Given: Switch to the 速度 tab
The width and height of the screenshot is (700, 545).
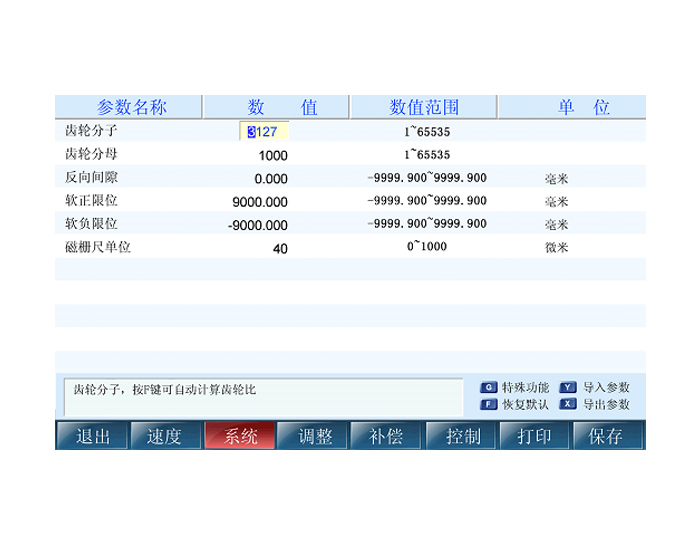Looking at the screenshot, I should click(164, 436).
